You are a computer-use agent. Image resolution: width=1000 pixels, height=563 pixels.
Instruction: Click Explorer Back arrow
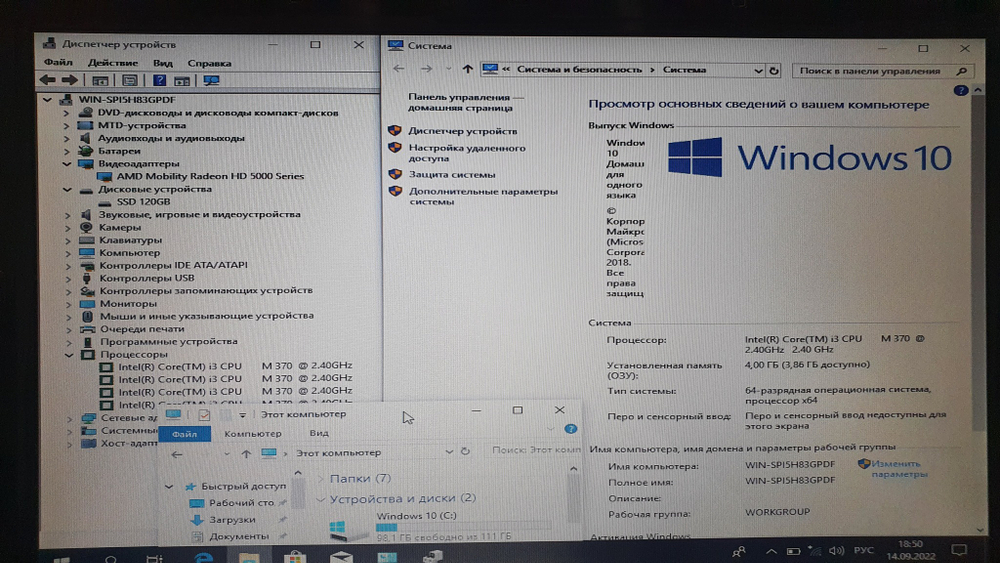pos(177,454)
